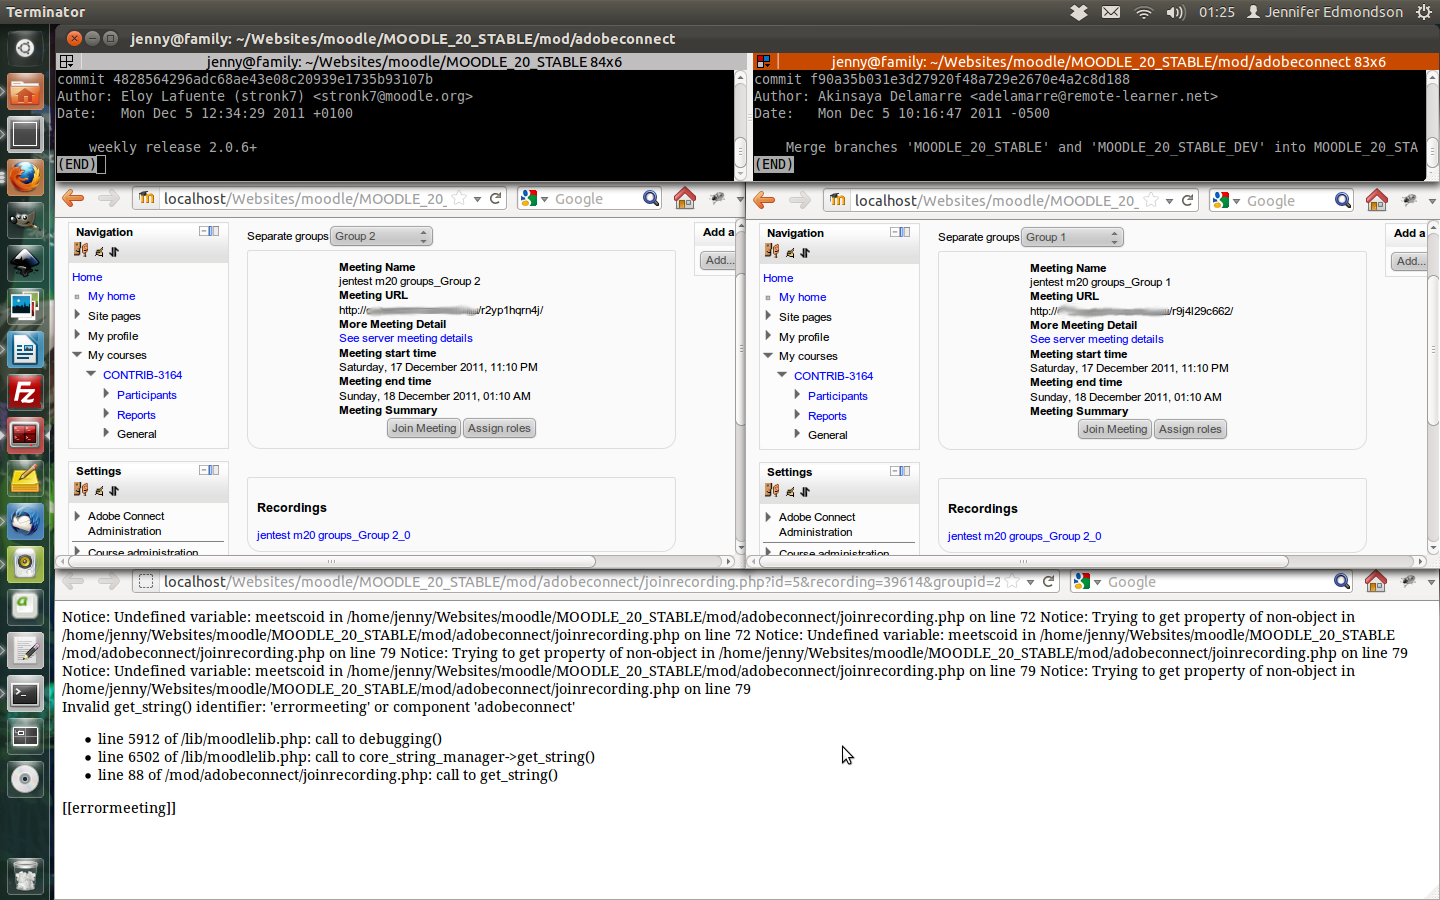Click Assign roles in right pane
The height and width of the screenshot is (900, 1440).
[1190, 429]
